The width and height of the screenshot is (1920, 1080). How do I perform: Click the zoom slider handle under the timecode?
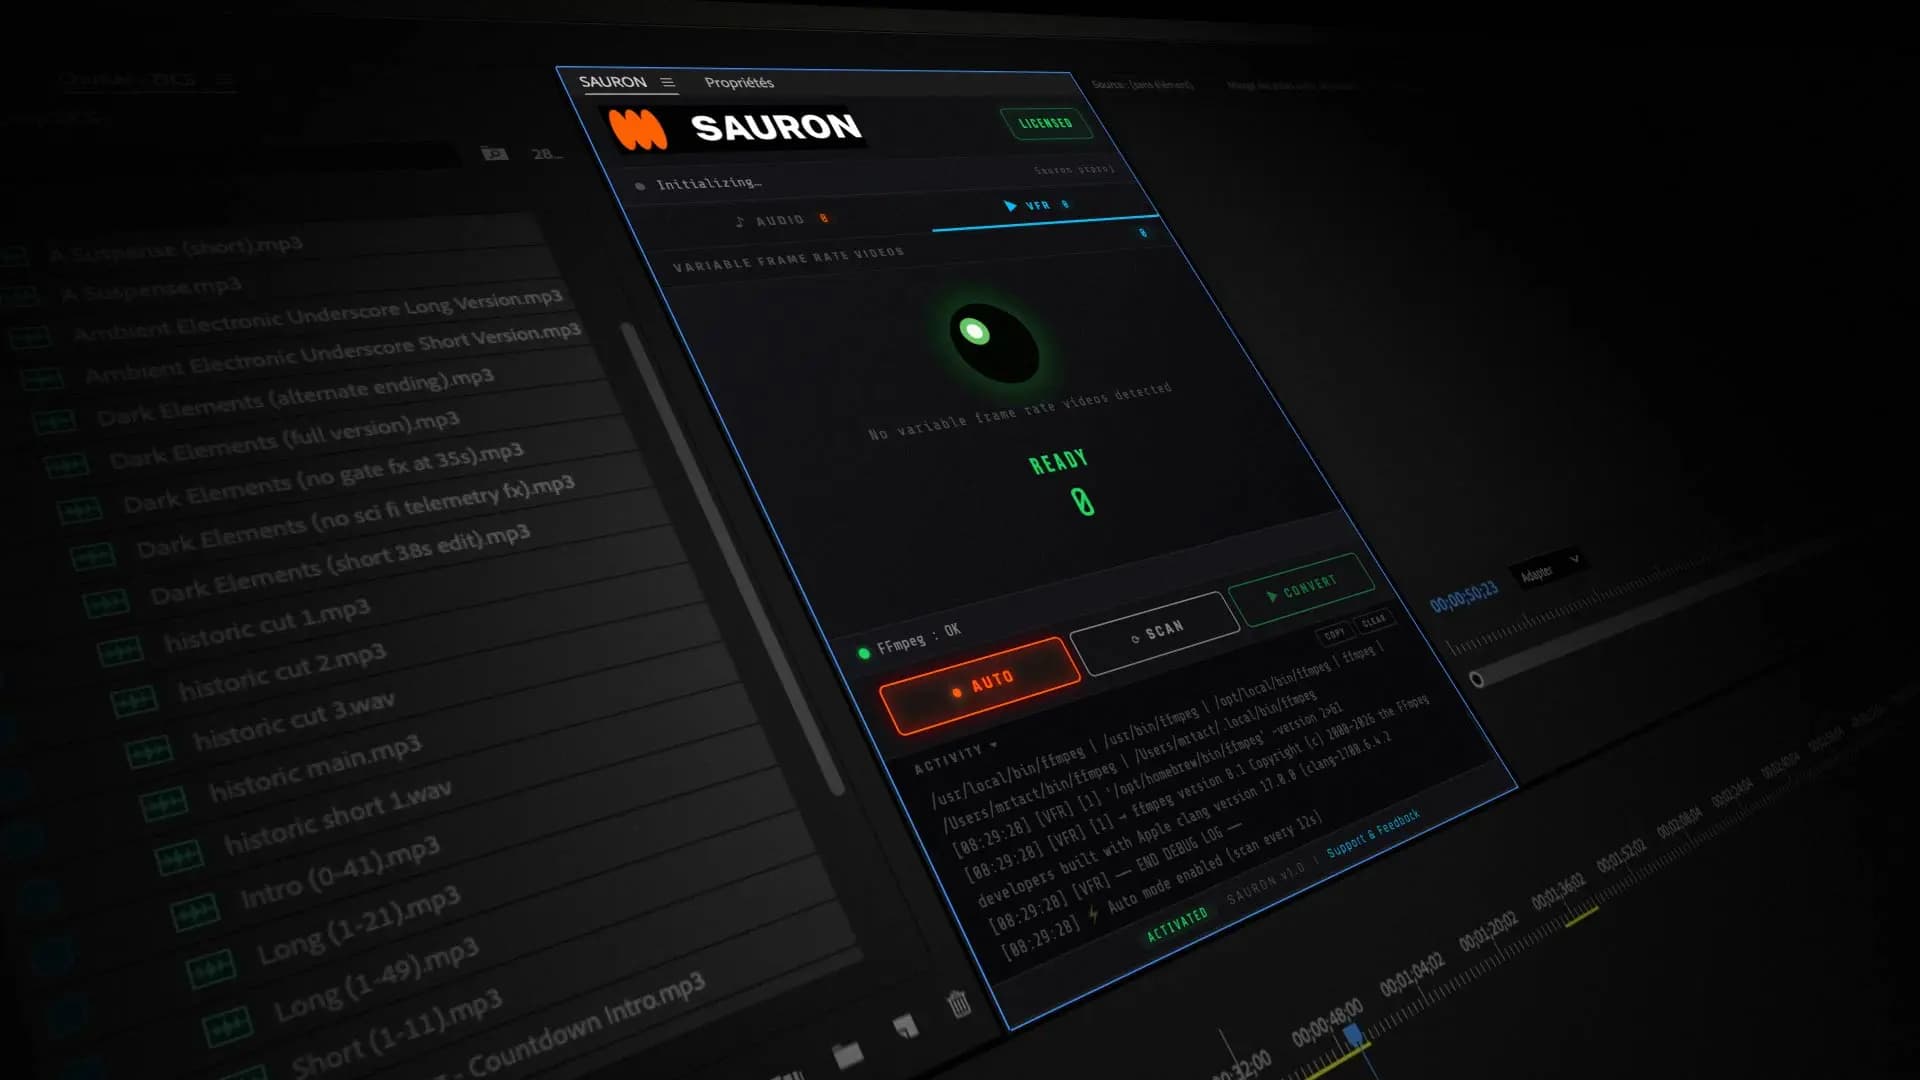1476,680
